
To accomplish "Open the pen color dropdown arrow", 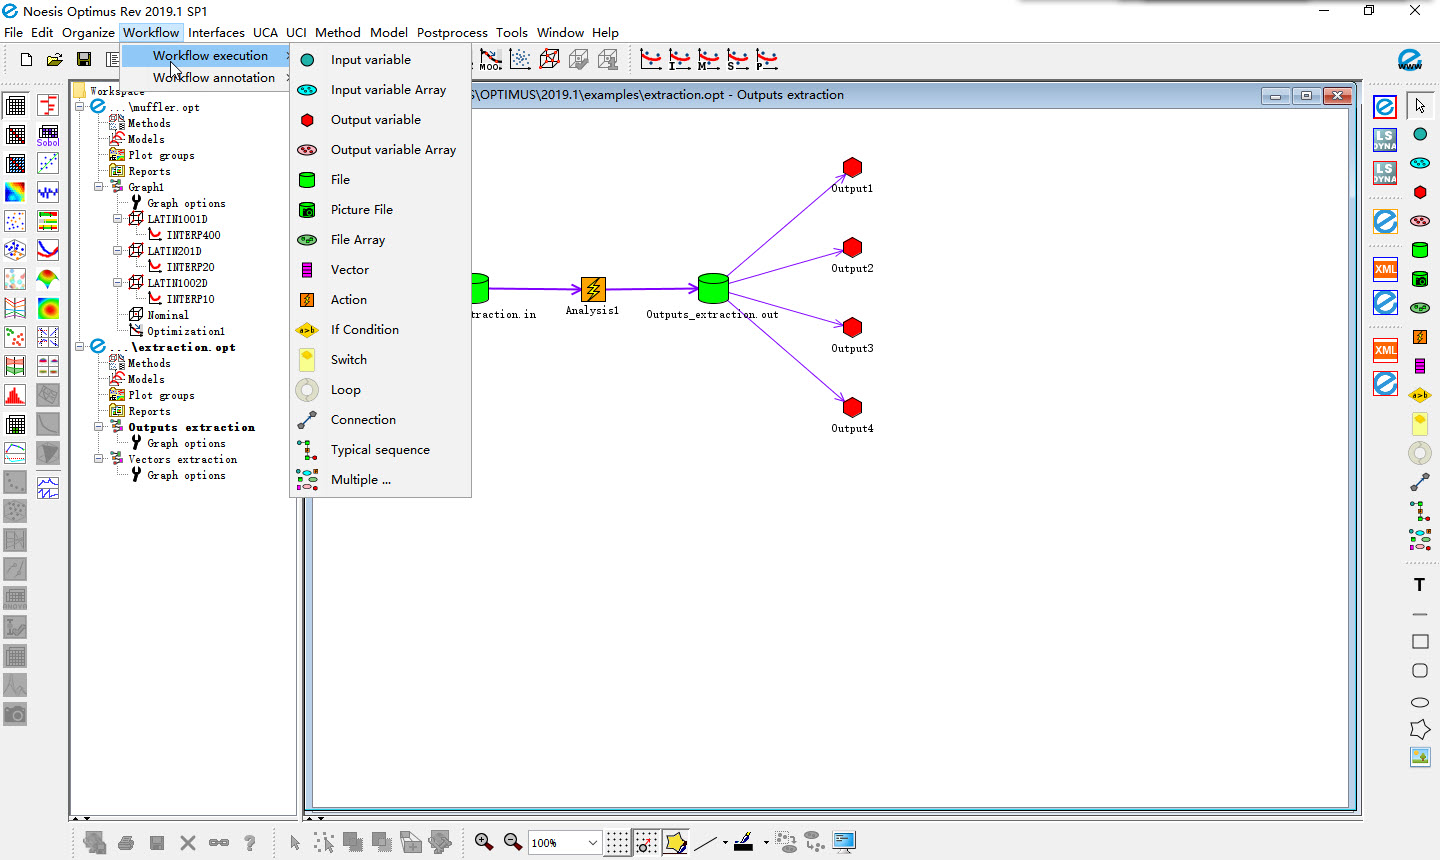I will click(x=766, y=842).
